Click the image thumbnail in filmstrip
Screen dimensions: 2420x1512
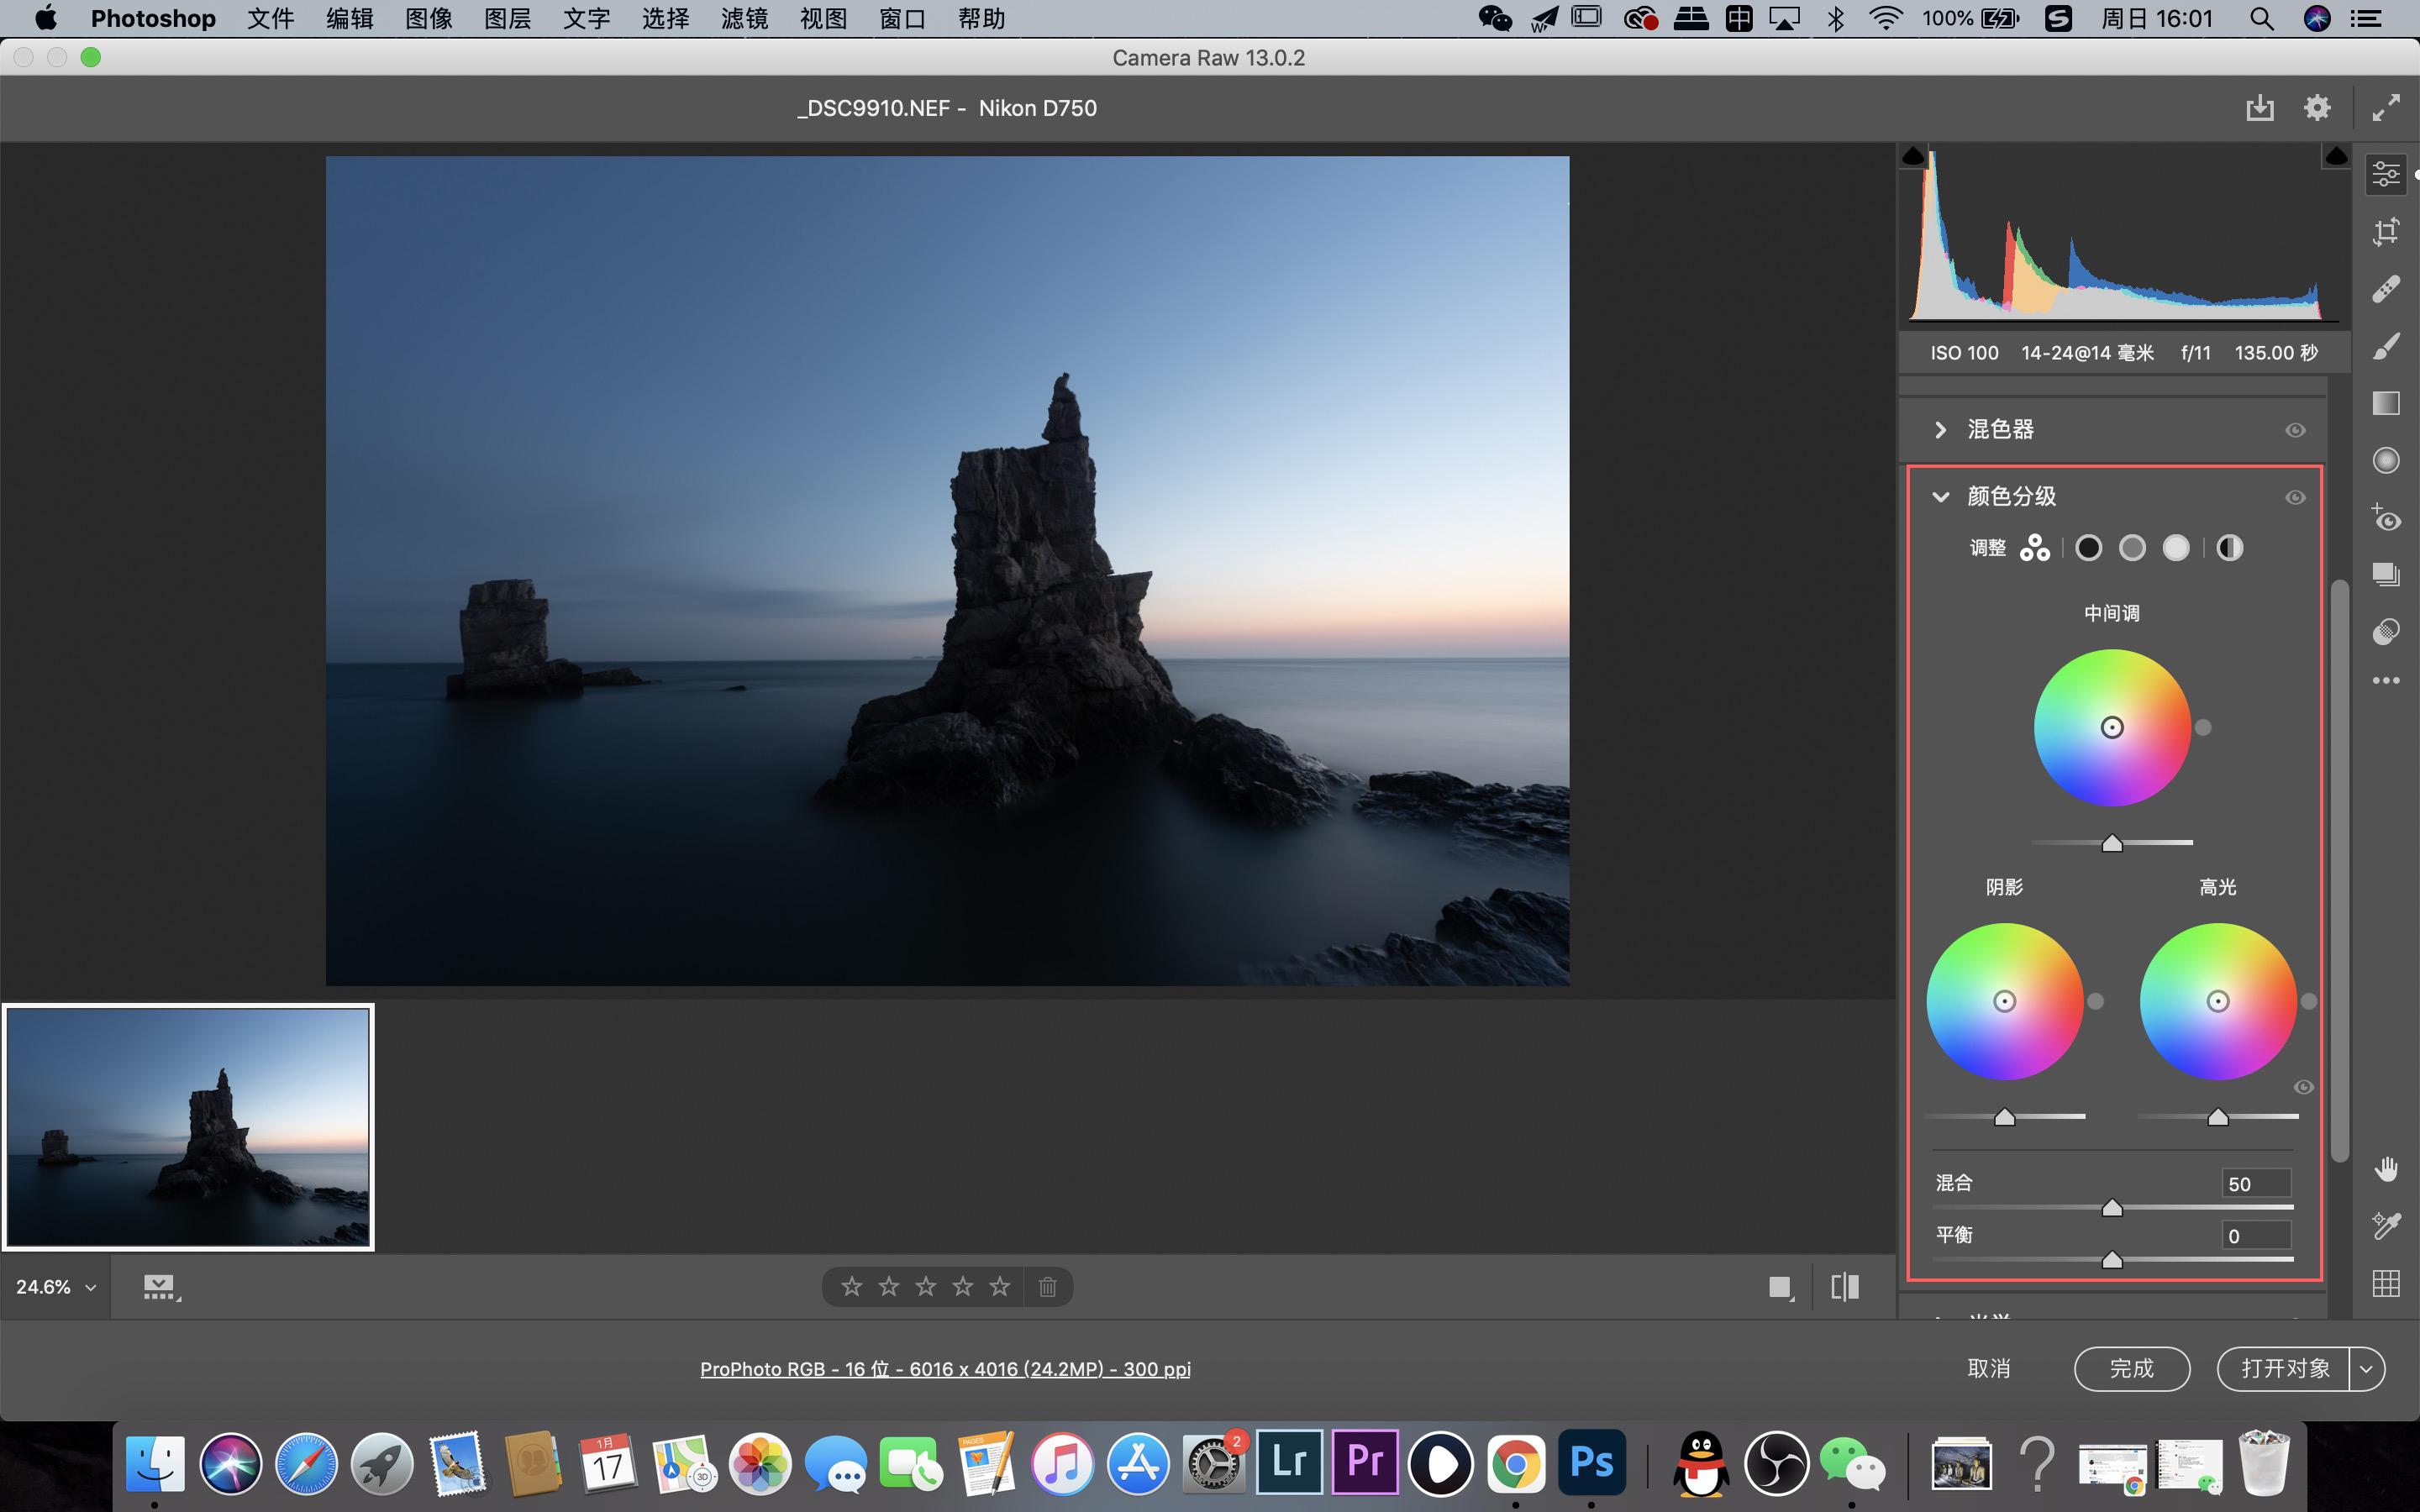(x=188, y=1126)
